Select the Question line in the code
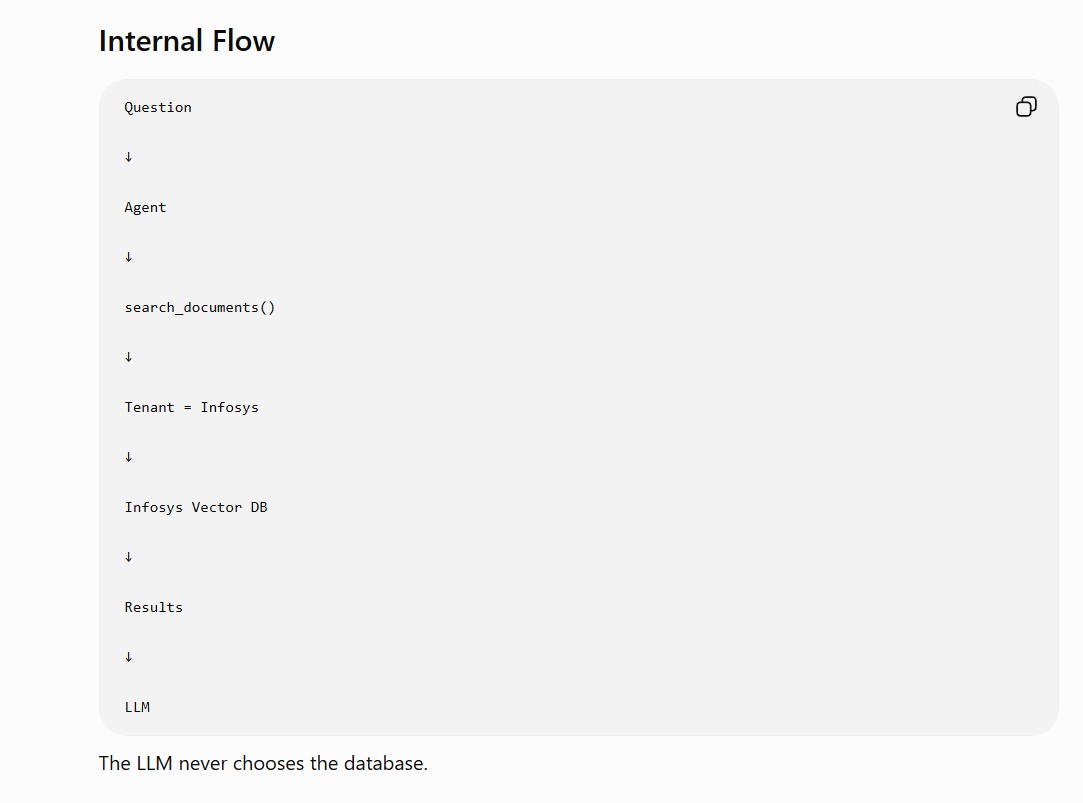Screen dimensions: 1083x803 click(158, 108)
